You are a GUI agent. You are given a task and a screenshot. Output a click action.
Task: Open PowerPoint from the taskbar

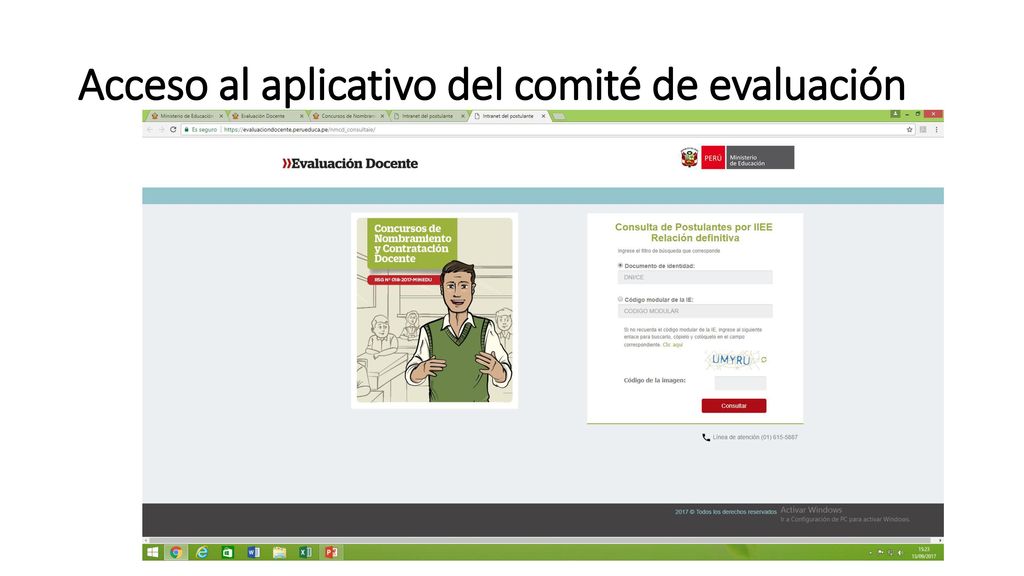click(331, 552)
